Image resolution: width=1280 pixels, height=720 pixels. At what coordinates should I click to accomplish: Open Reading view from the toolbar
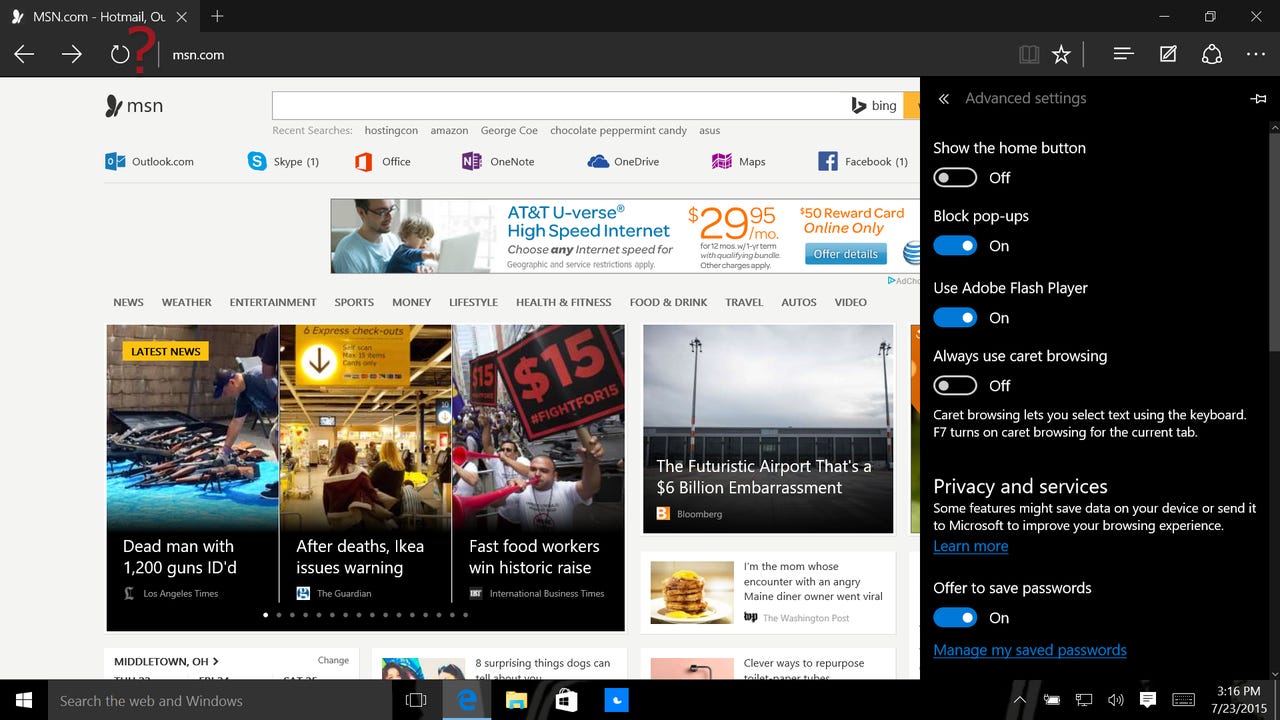point(1029,54)
